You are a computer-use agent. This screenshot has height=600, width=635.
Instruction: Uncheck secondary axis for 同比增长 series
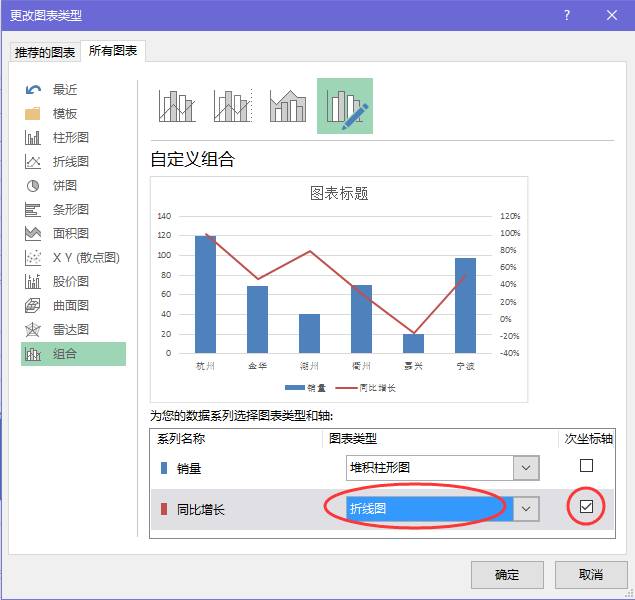[586, 506]
